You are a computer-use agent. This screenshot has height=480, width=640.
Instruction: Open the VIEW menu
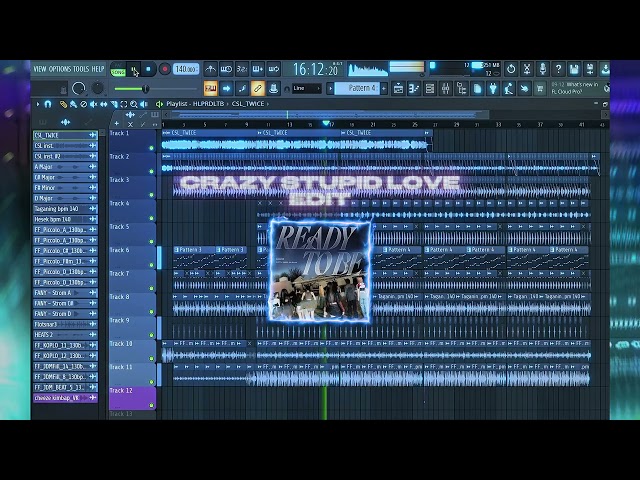(40, 69)
